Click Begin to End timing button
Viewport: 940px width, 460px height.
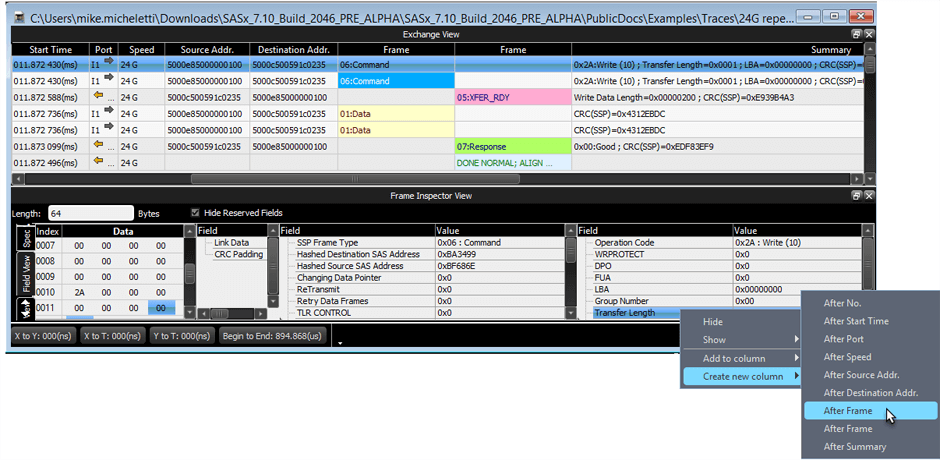point(274,336)
